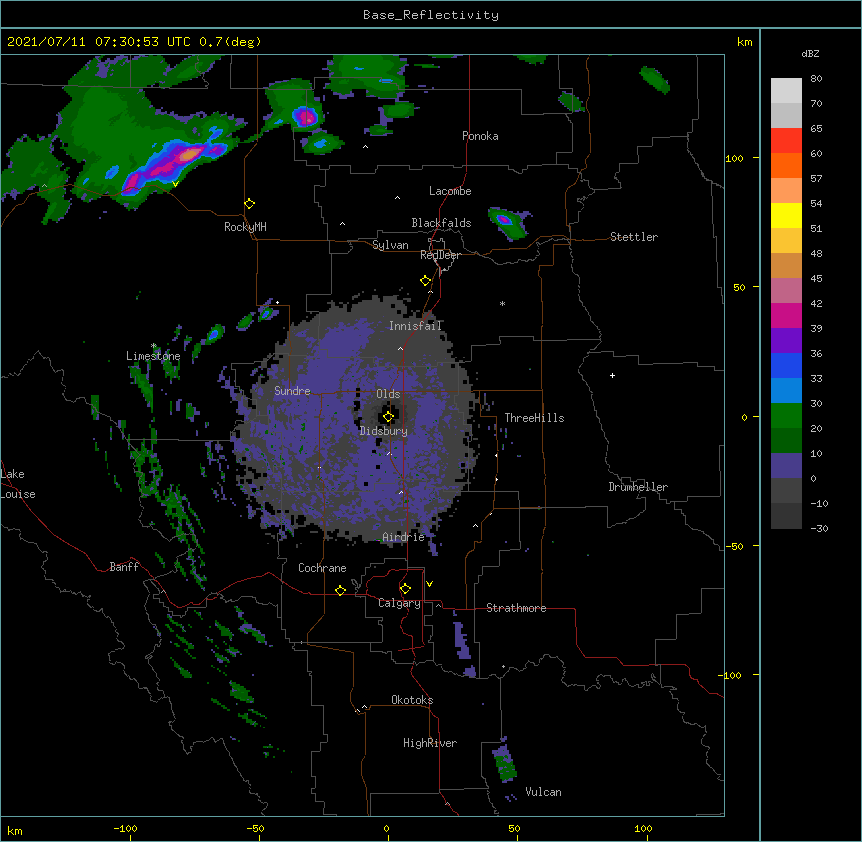
Task: Click the Didsbury city label
Action: coord(384,431)
